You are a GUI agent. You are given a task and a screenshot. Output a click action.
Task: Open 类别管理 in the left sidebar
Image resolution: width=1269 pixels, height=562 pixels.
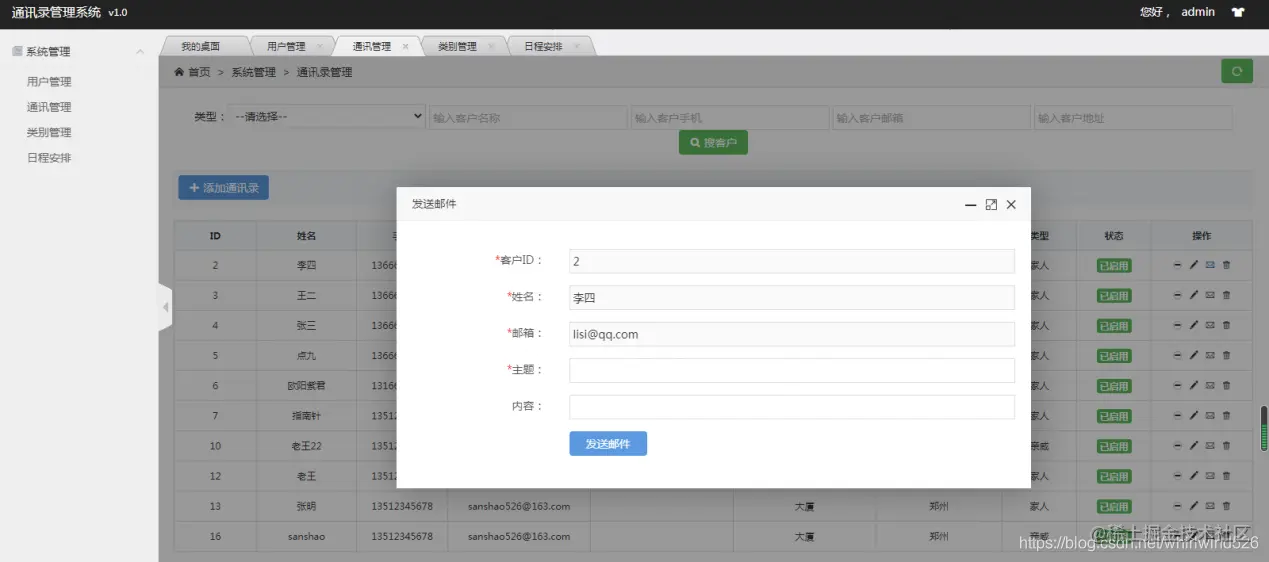point(49,132)
